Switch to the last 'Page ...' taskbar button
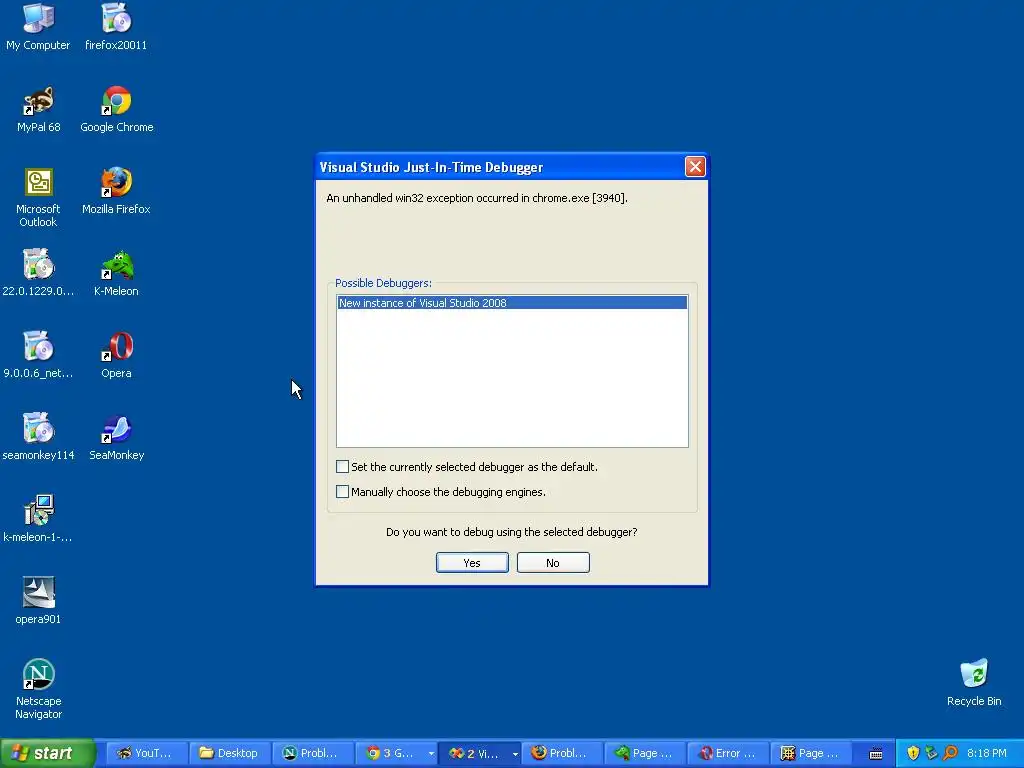The height and width of the screenshot is (768, 1024). 812,753
